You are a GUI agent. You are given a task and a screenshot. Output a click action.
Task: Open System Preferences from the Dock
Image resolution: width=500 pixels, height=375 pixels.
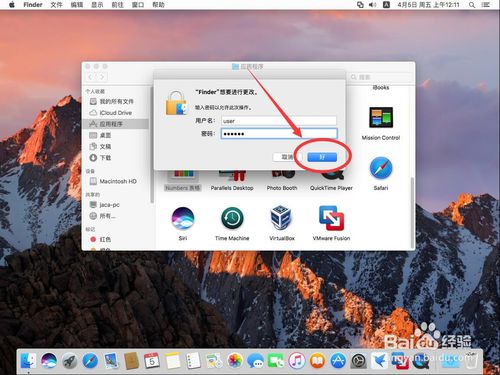pos(359,361)
